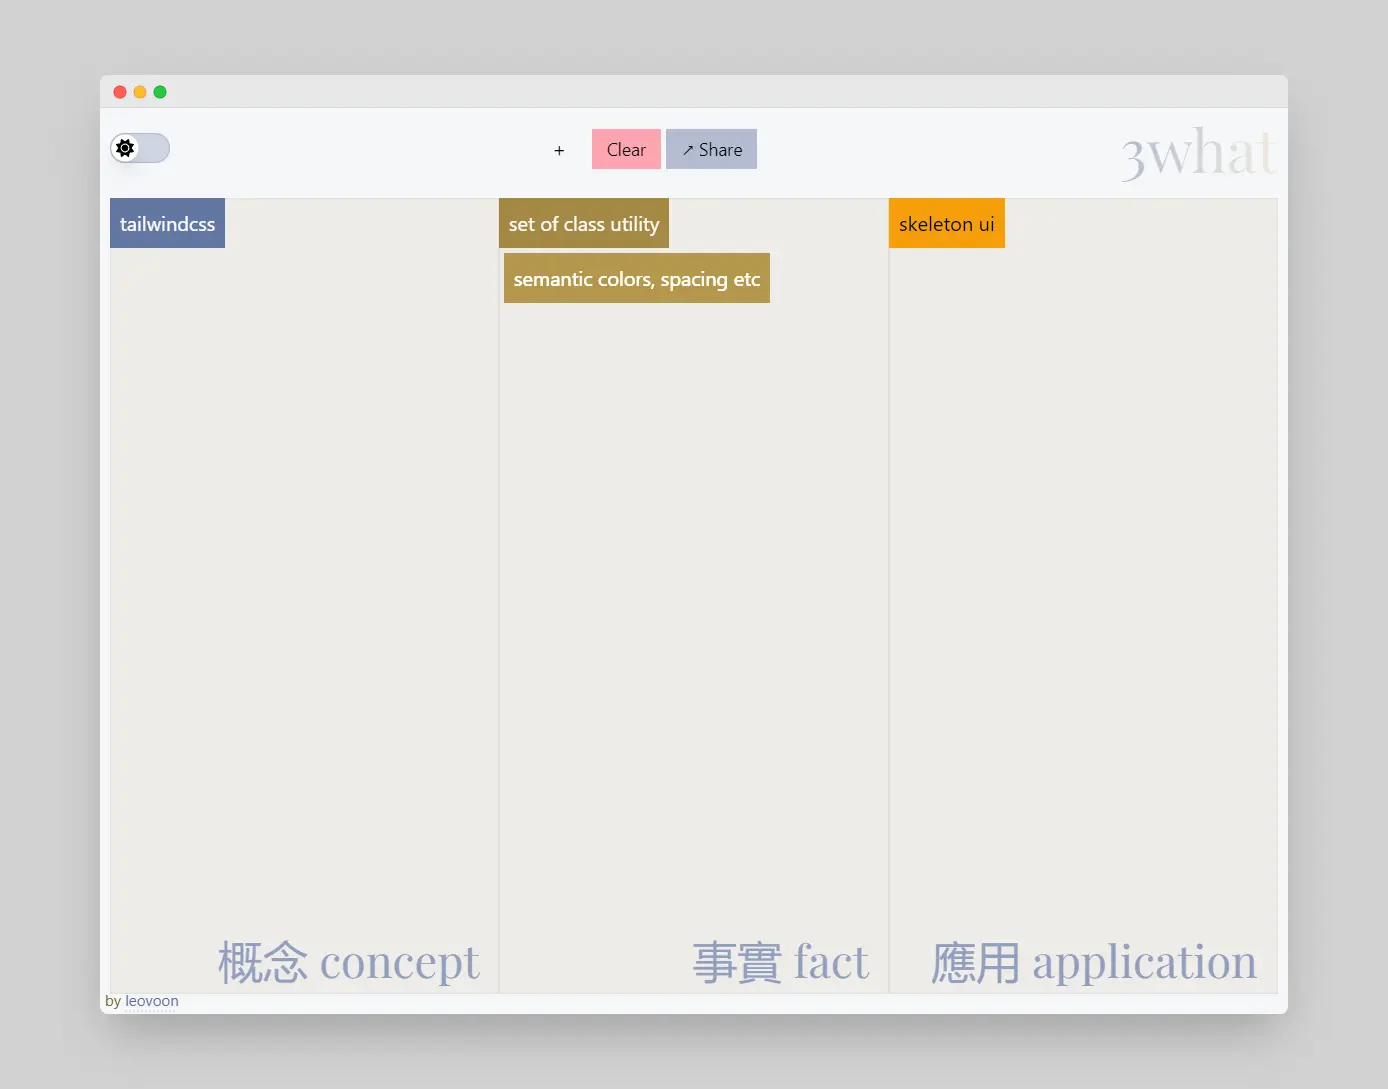Add a new note with the plus button
1388x1089 pixels.
tap(559, 150)
